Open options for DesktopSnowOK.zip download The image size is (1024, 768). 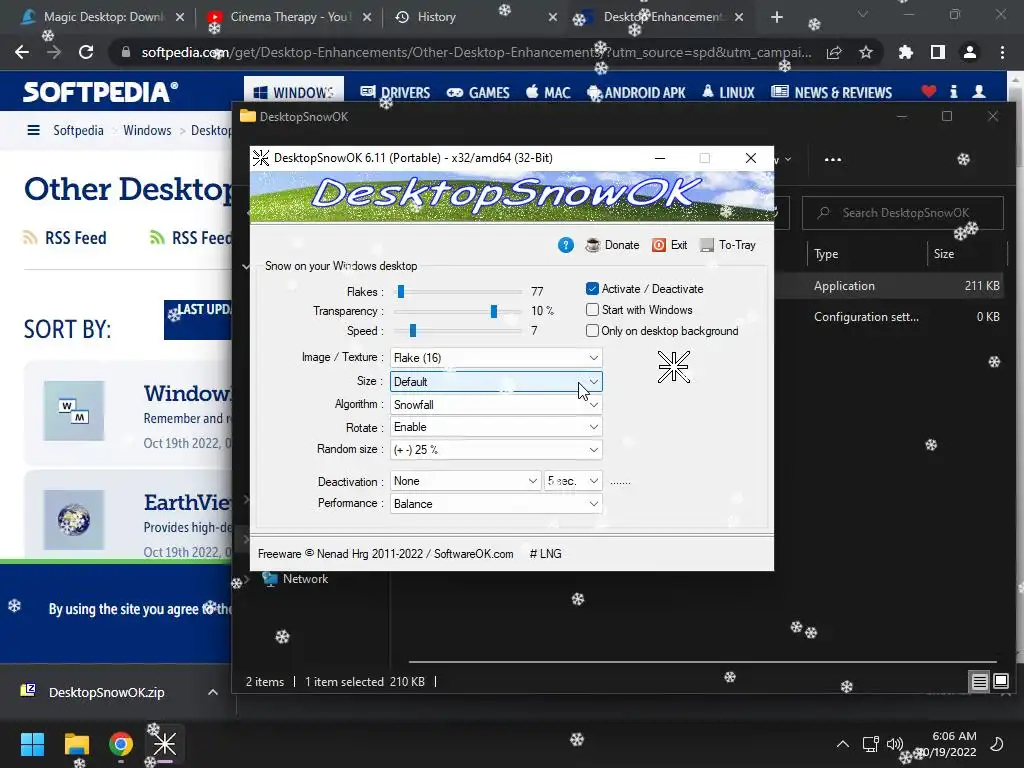click(213, 692)
